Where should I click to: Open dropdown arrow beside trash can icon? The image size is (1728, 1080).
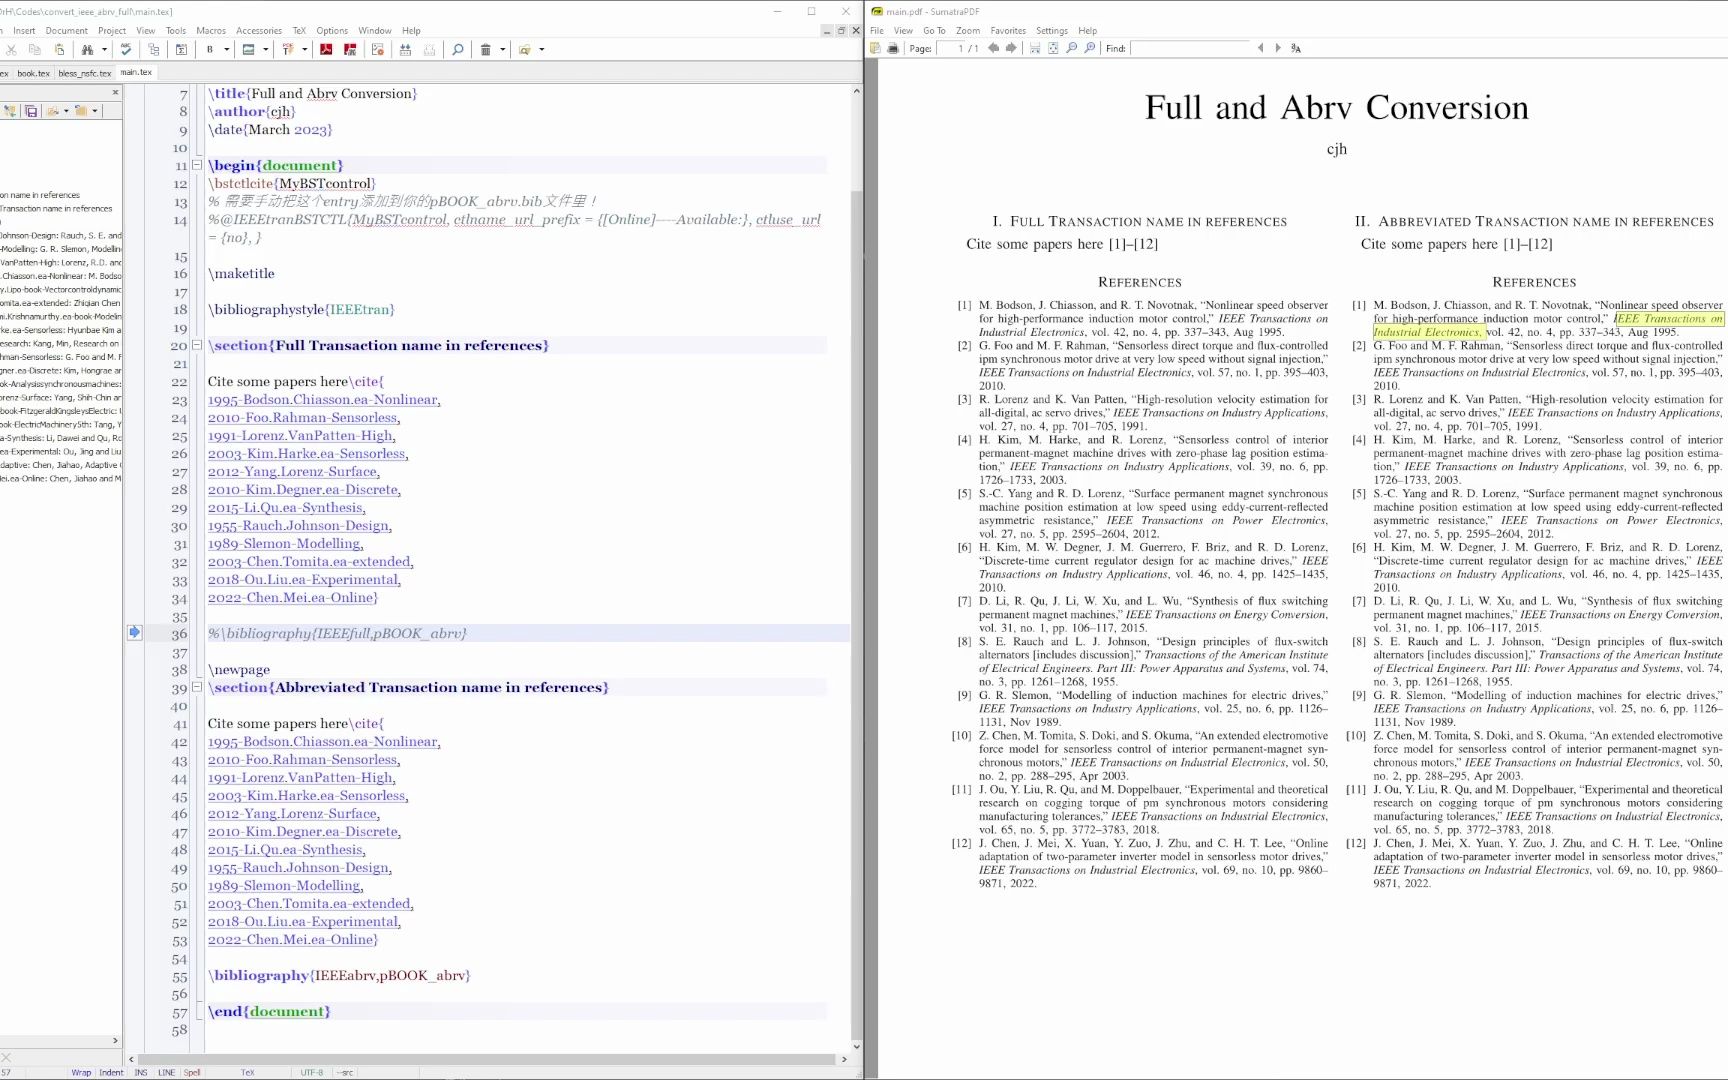pos(503,49)
